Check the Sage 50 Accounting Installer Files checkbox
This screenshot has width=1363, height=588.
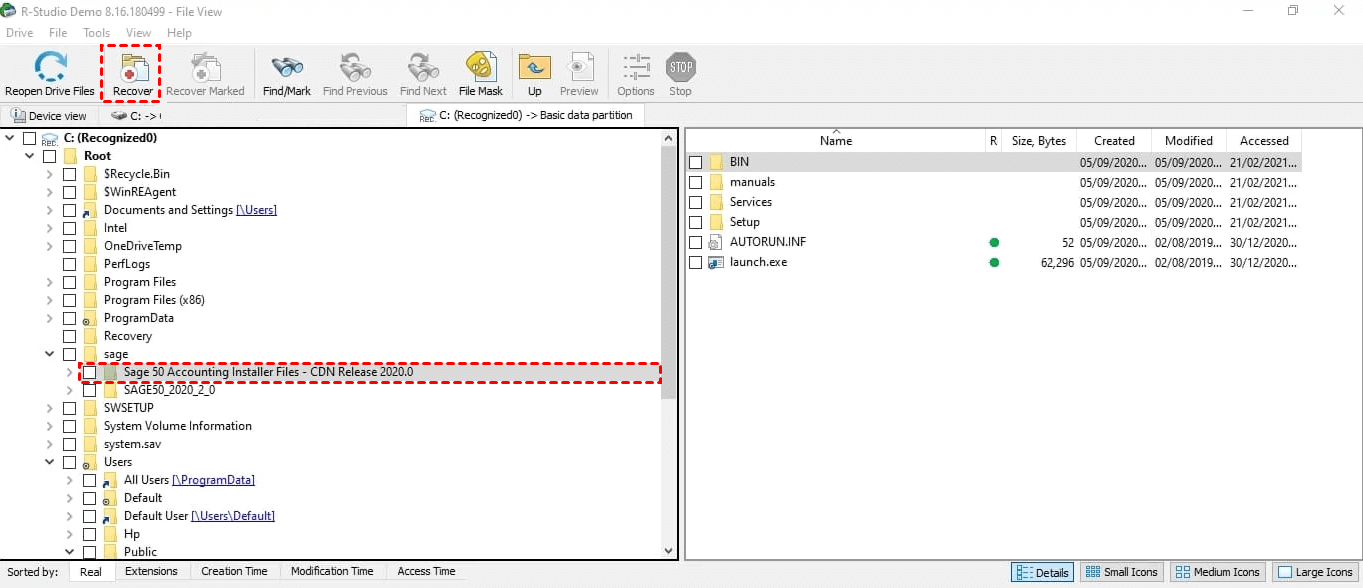pyautogui.click(x=89, y=372)
